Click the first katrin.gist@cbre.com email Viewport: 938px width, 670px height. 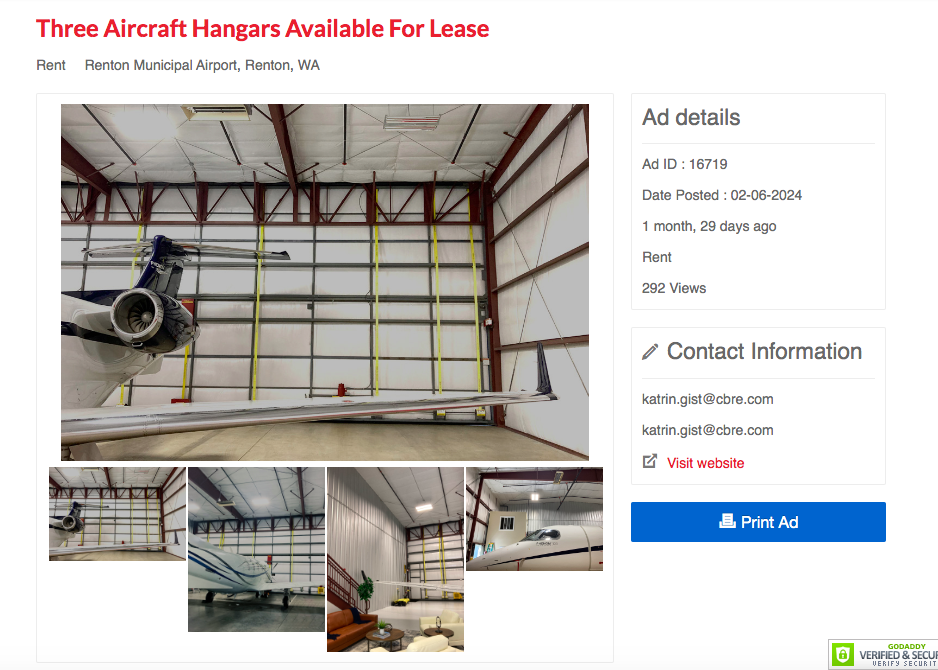(708, 399)
